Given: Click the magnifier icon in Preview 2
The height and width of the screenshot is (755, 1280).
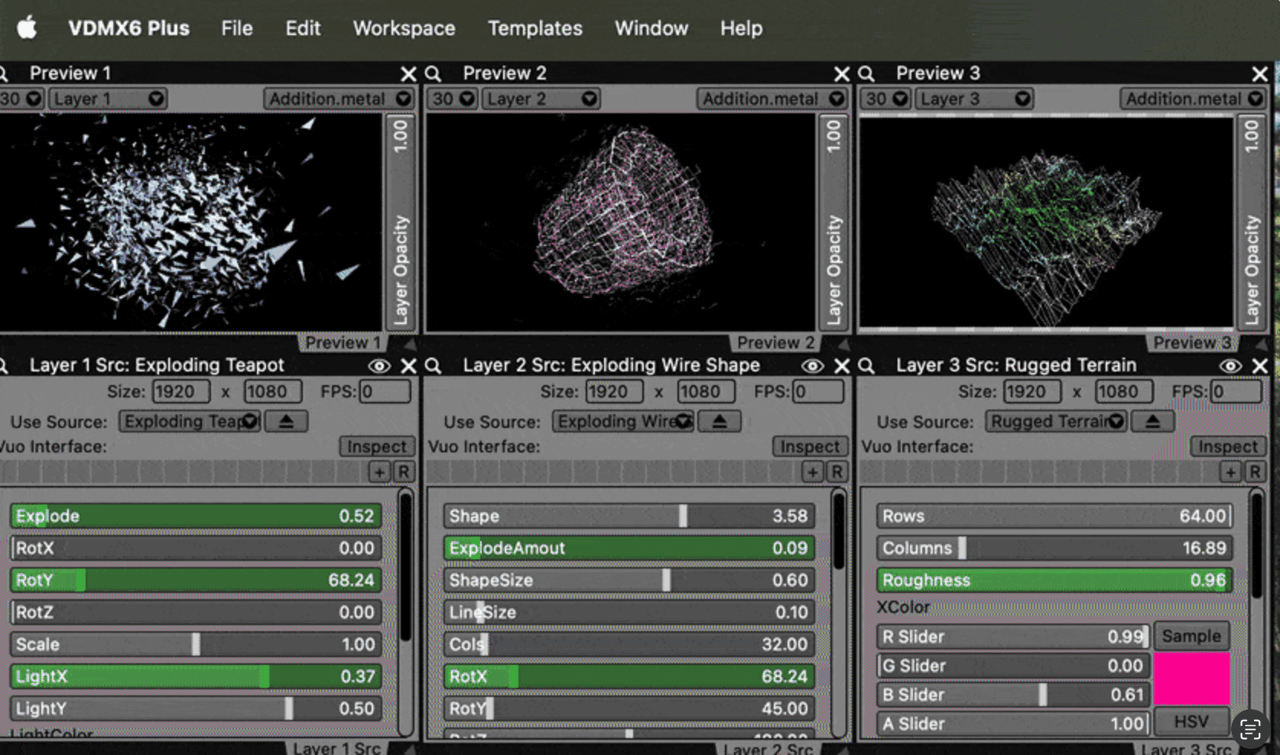Looking at the screenshot, I should tap(434, 74).
